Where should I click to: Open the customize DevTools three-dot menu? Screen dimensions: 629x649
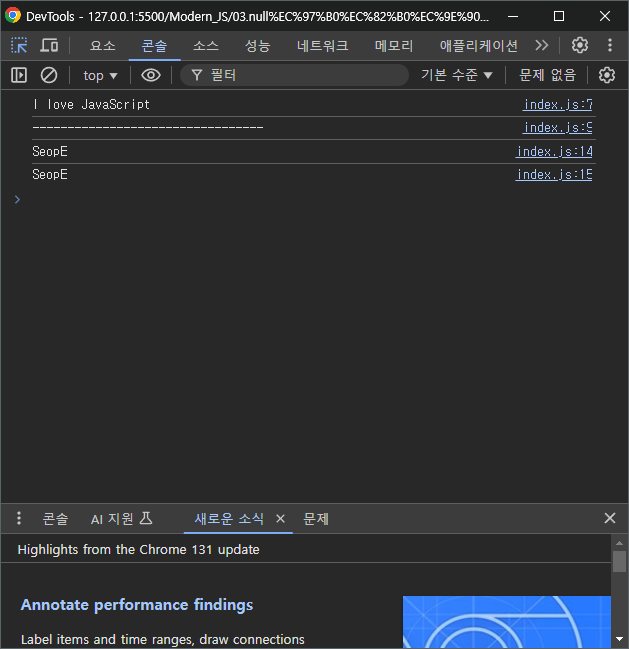610,45
